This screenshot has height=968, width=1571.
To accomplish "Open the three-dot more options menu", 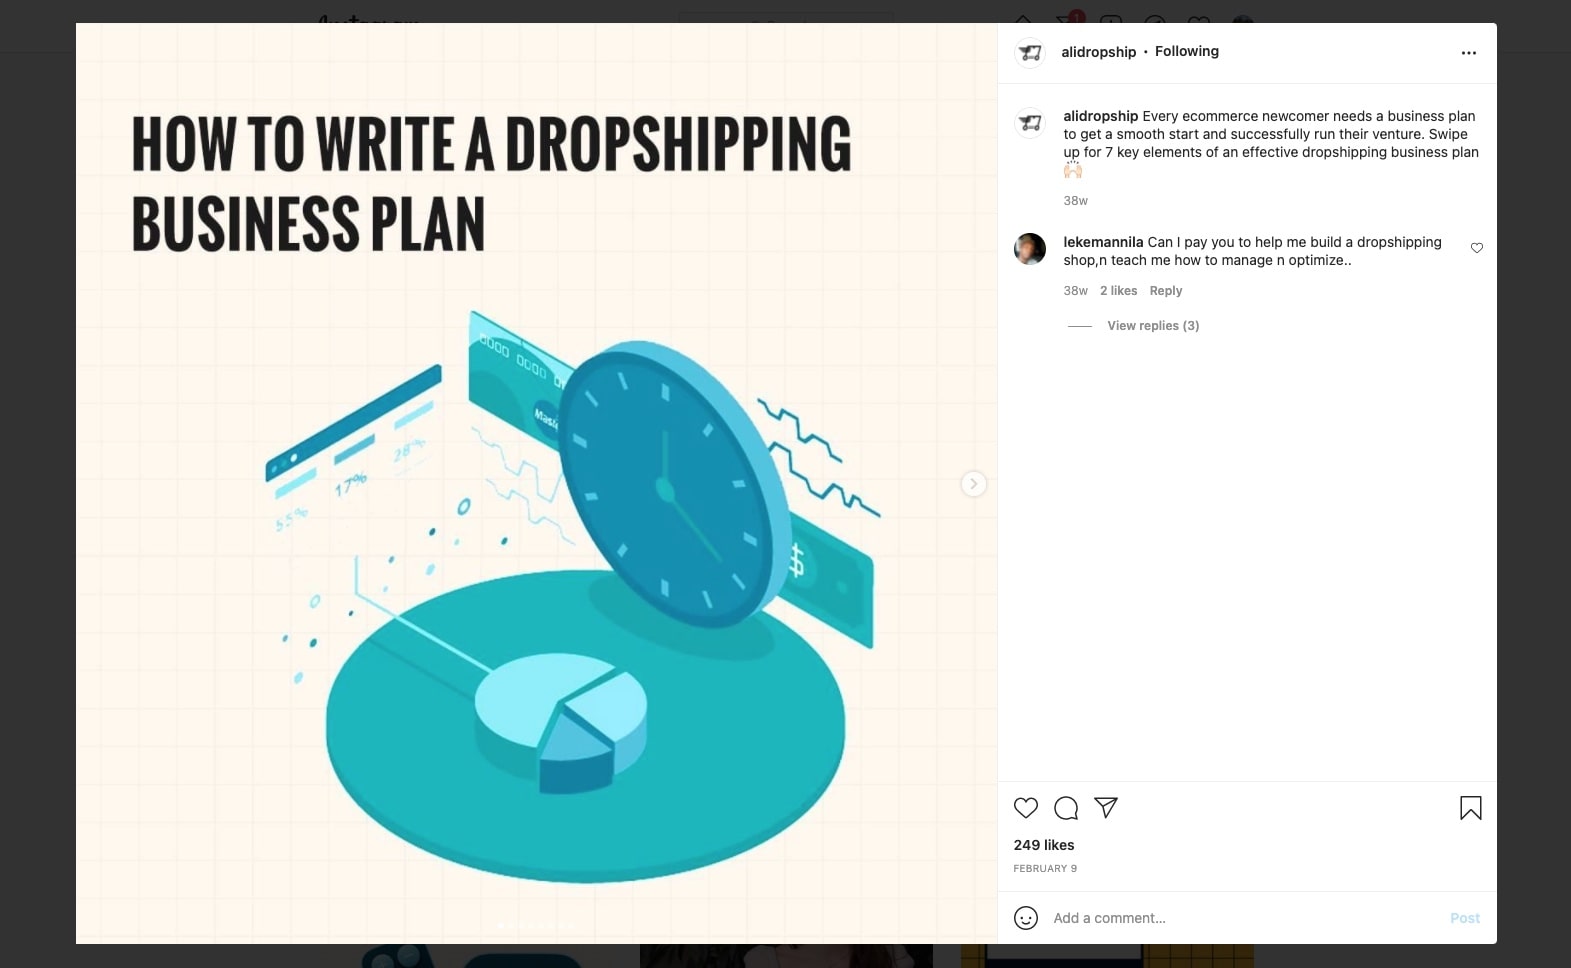I will pos(1469,53).
